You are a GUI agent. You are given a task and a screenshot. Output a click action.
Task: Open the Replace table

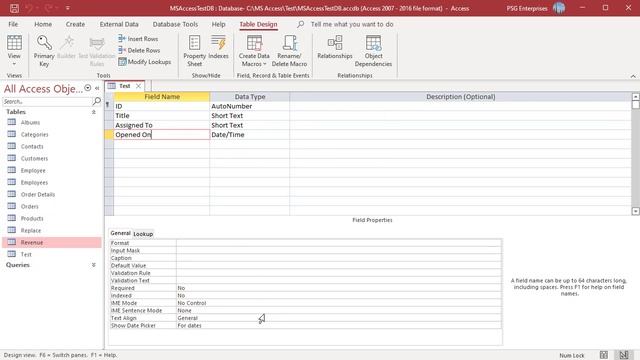pos(31,231)
